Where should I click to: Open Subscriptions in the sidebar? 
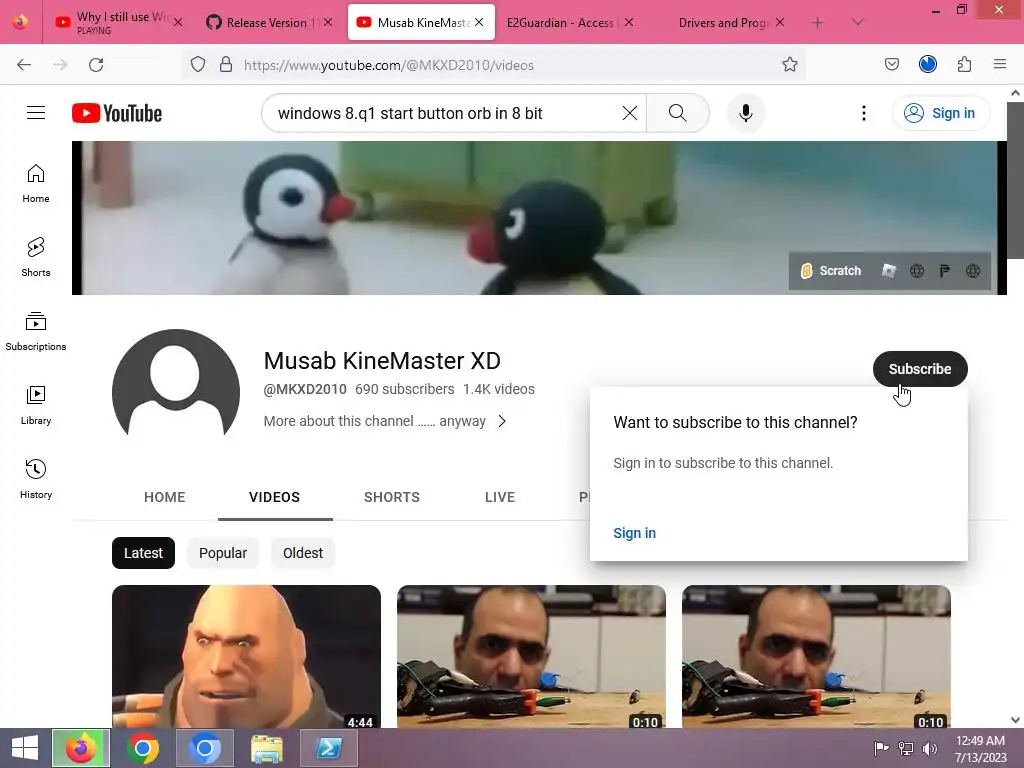tap(36, 331)
